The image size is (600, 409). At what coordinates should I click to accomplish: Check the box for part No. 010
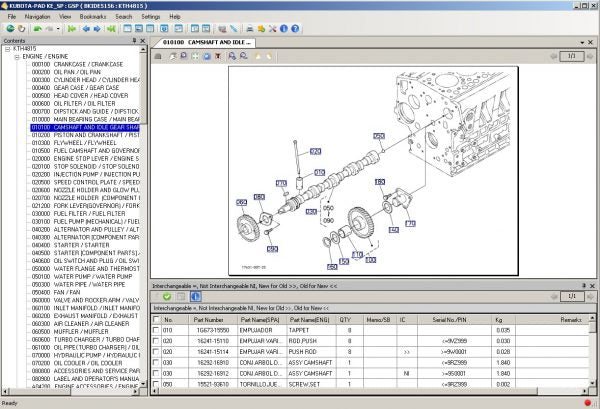[155, 330]
